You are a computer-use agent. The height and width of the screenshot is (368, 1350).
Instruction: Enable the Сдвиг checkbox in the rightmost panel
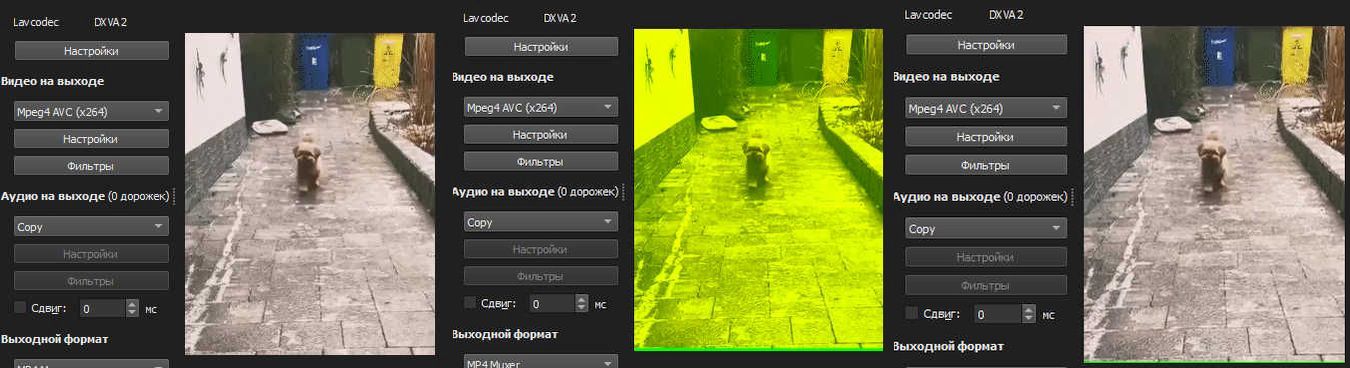pyautogui.click(x=911, y=313)
